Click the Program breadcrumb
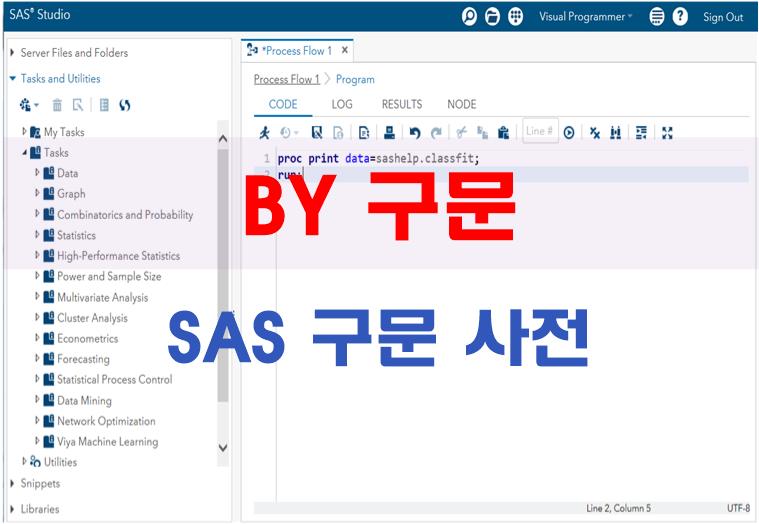 pos(355,79)
